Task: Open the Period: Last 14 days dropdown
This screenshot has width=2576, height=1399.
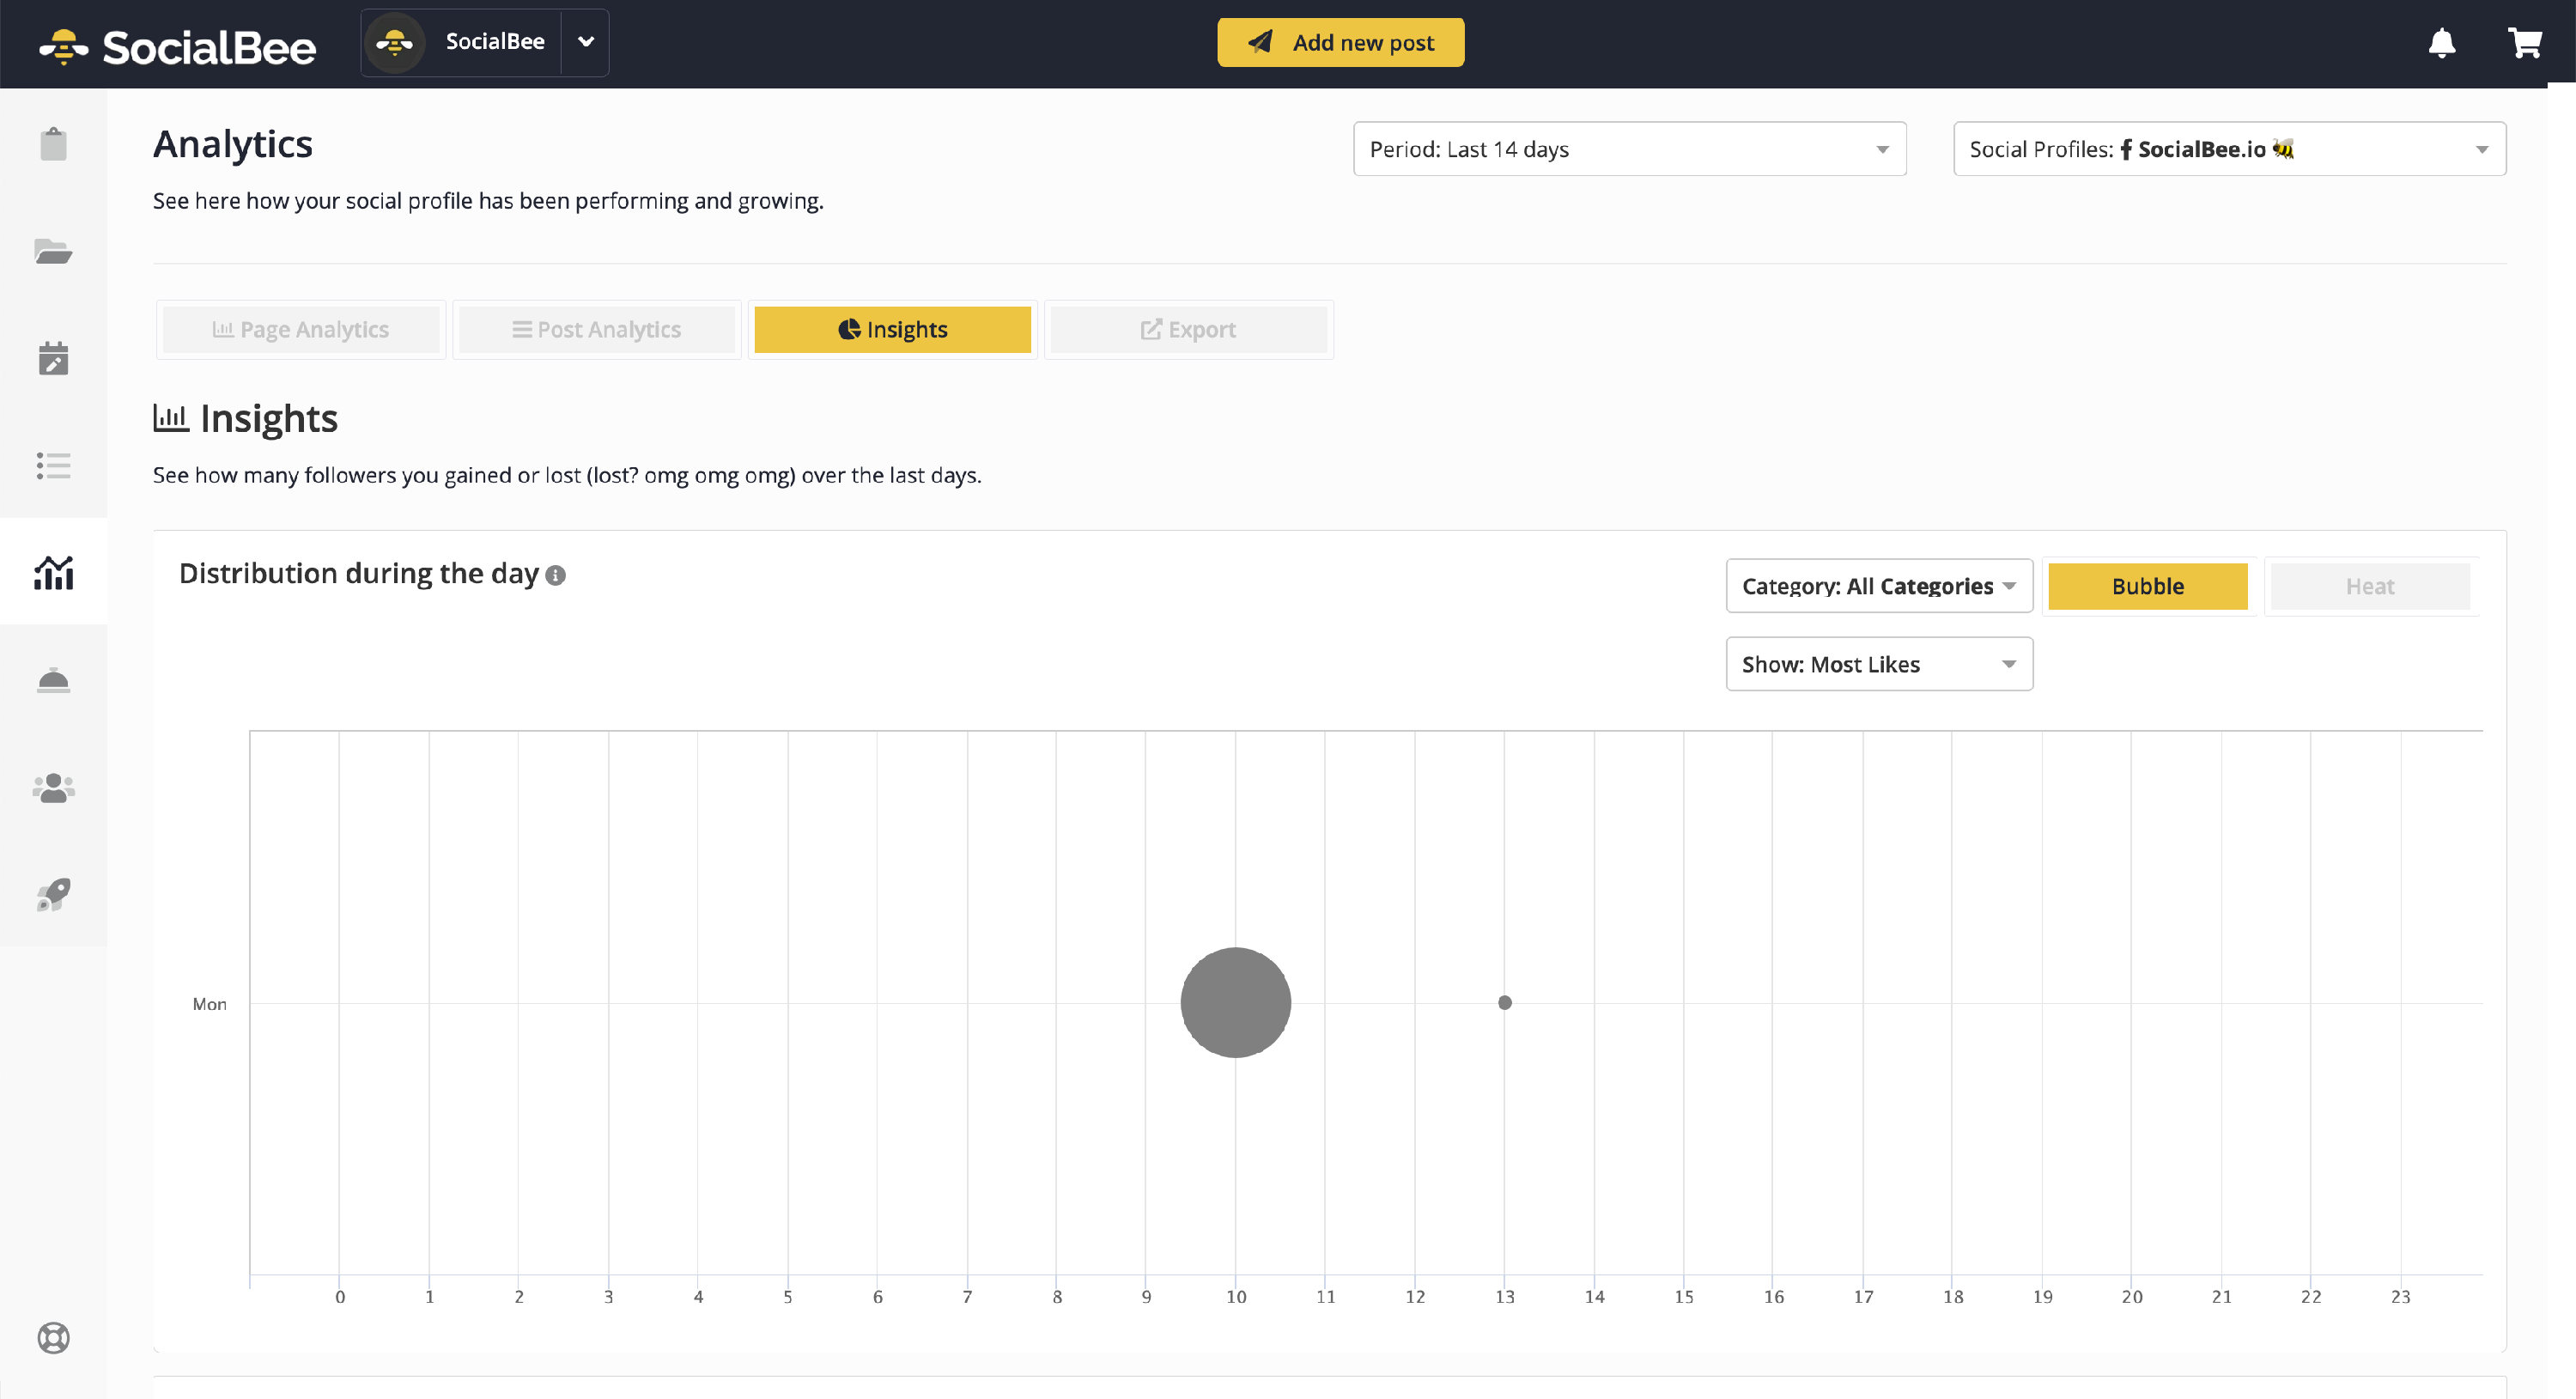Action: 1629,149
